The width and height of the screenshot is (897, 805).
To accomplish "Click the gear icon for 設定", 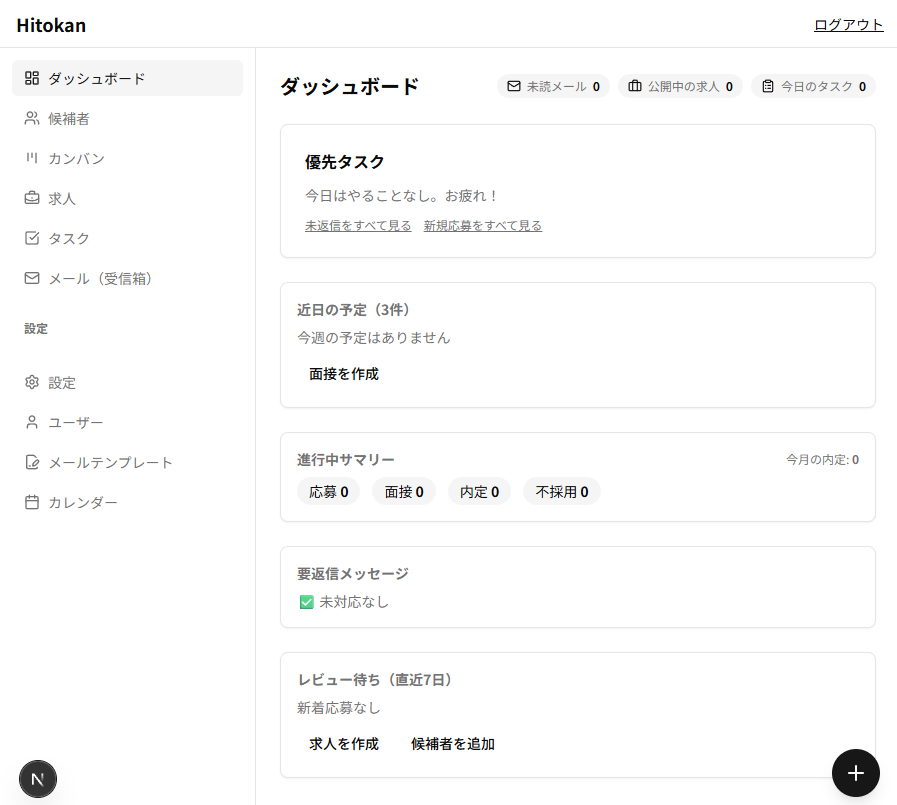I will [32, 382].
